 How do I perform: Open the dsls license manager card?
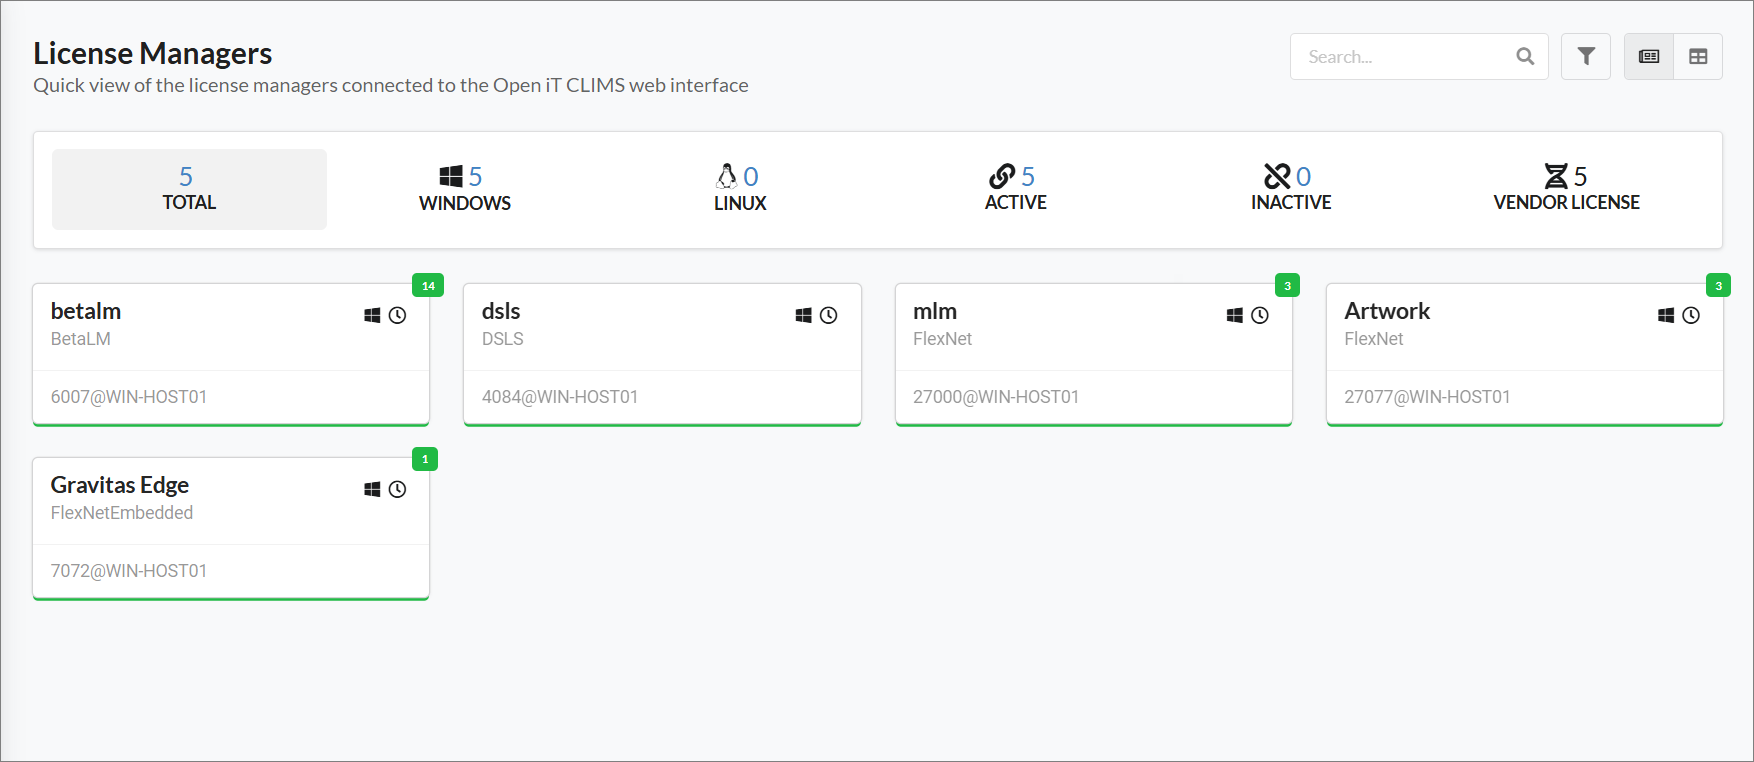click(662, 354)
